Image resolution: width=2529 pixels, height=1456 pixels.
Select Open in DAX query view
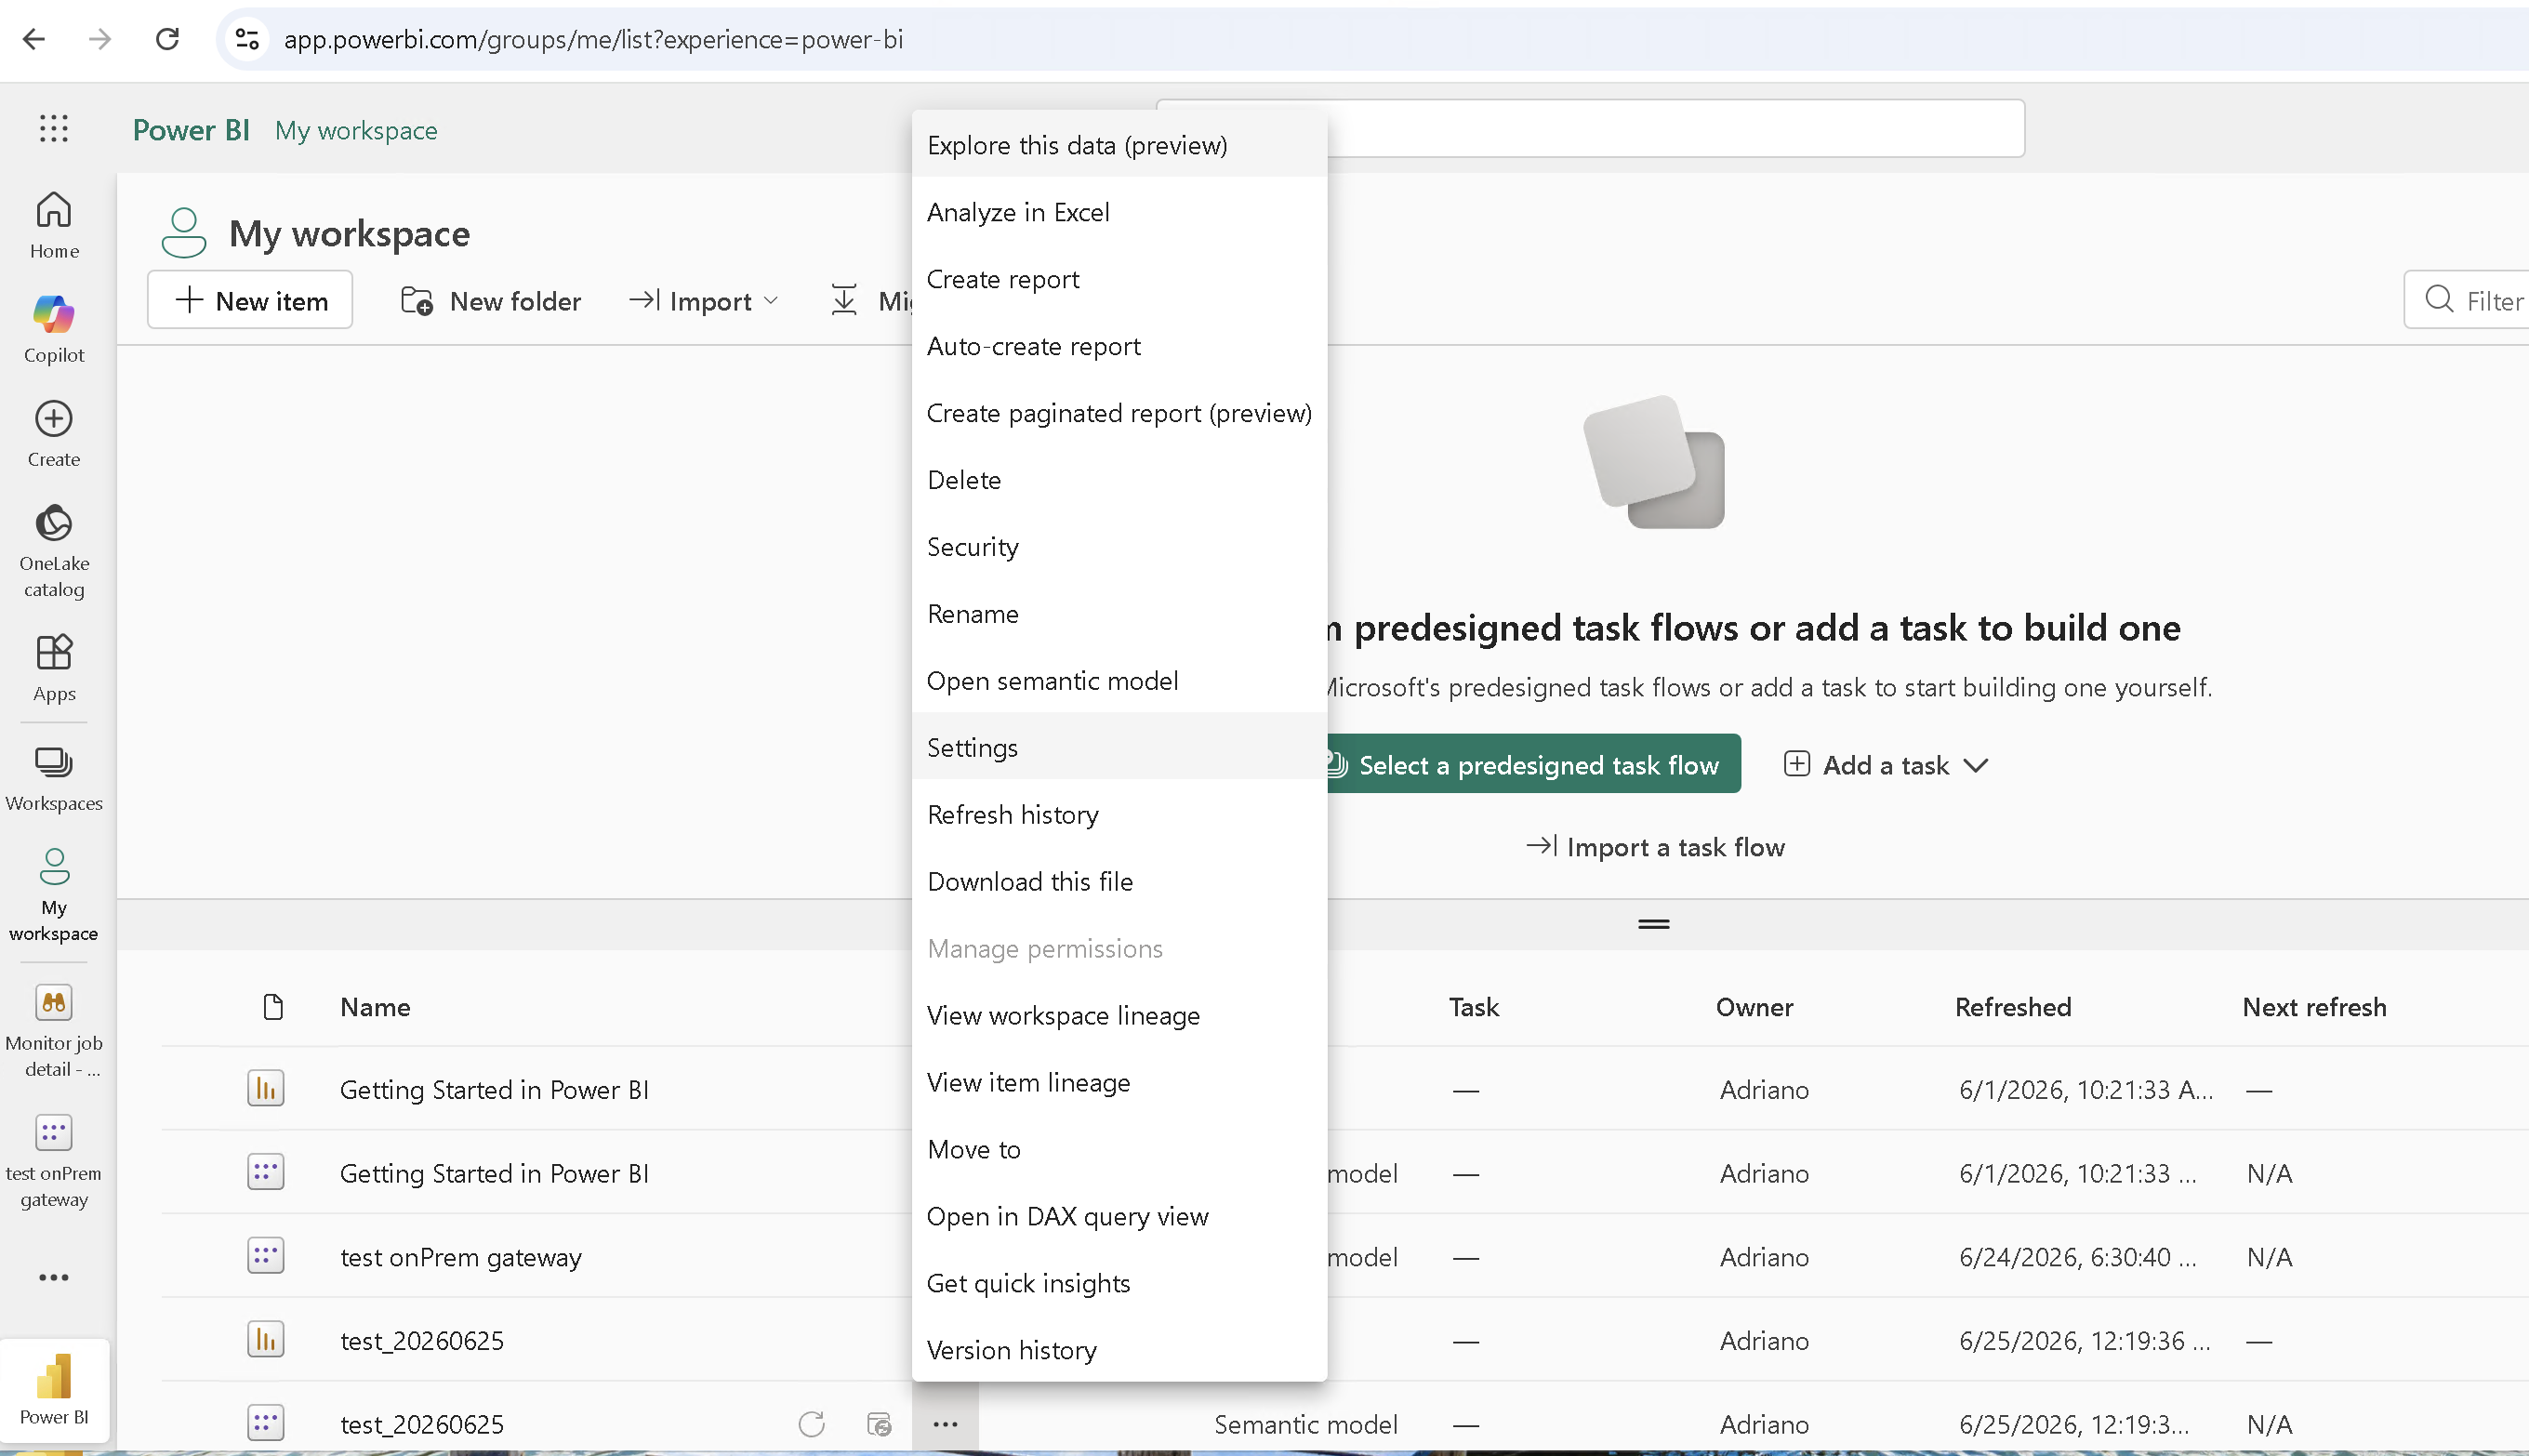[1119, 1217]
